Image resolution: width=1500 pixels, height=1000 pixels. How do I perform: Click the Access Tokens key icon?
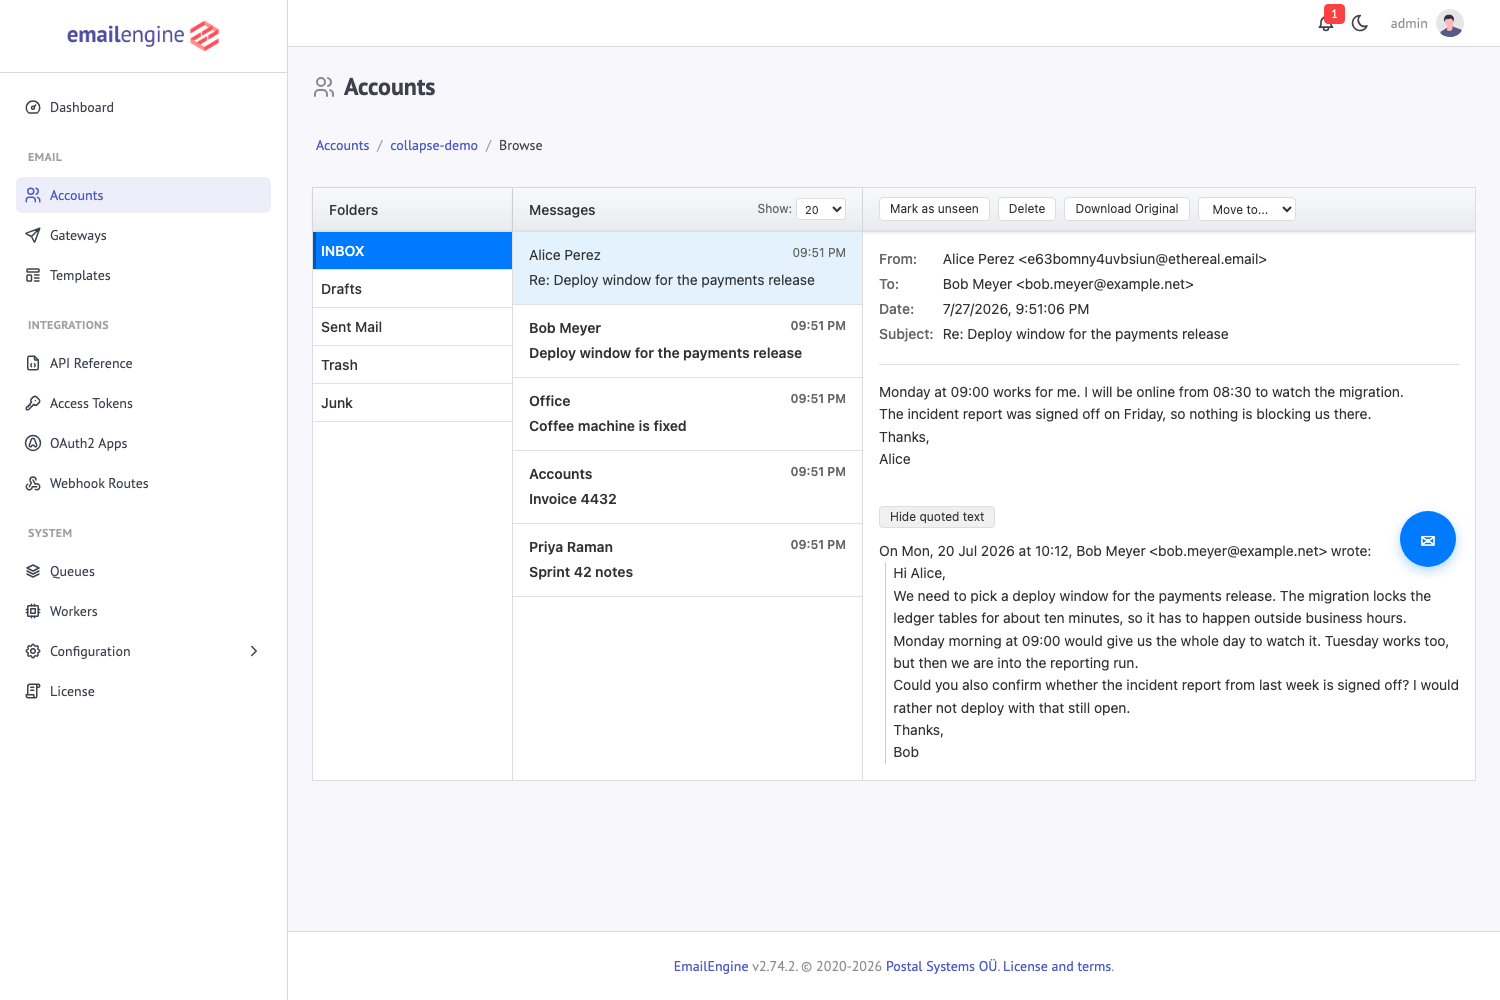(33, 403)
